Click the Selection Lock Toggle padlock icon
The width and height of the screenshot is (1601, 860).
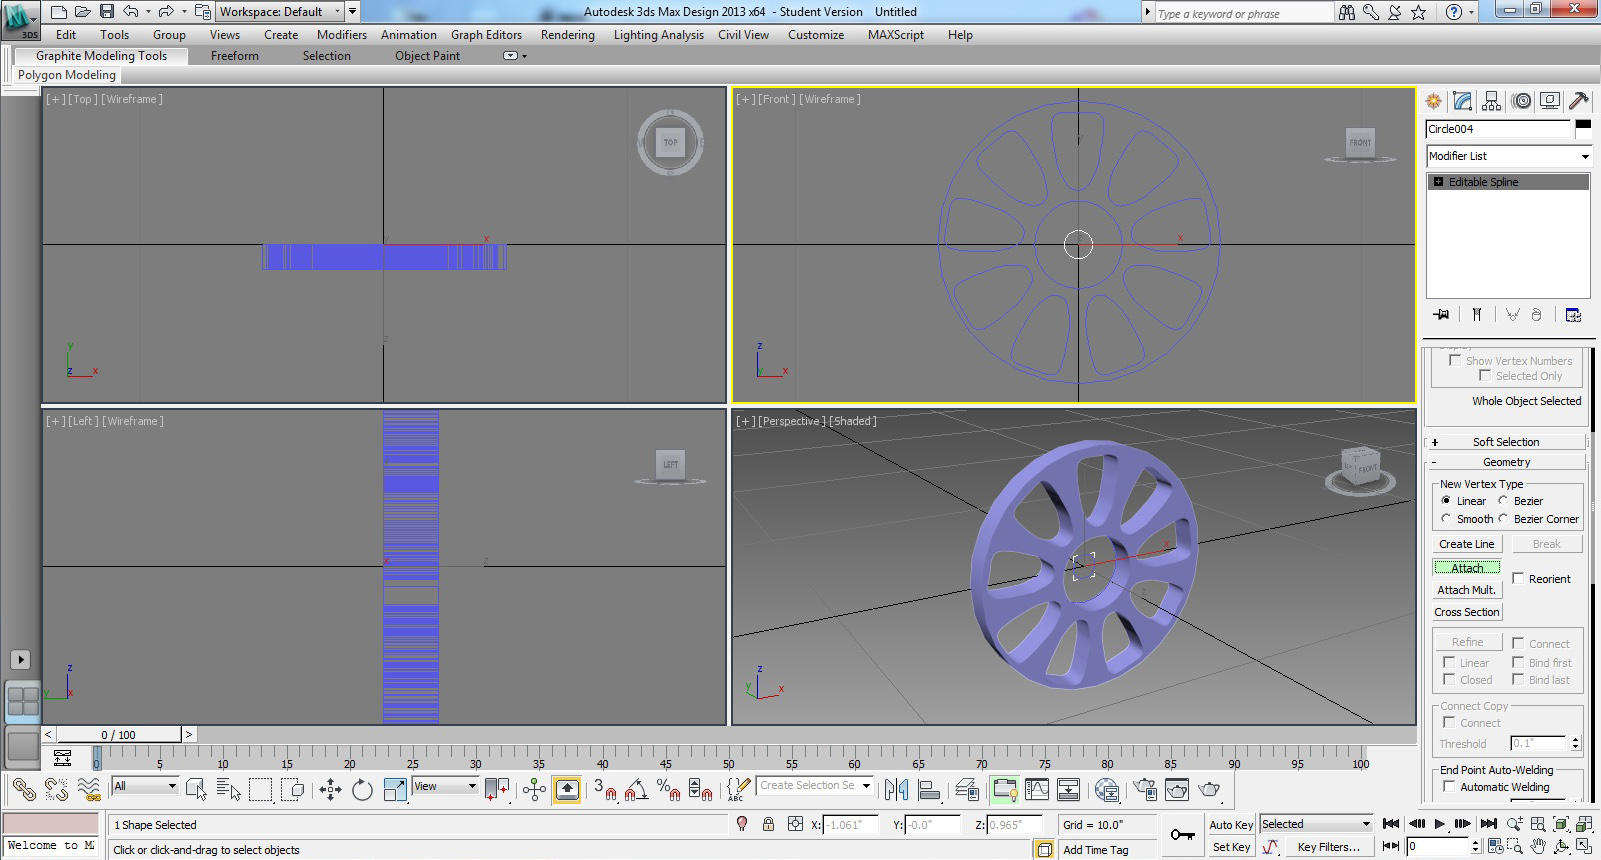point(768,824)
